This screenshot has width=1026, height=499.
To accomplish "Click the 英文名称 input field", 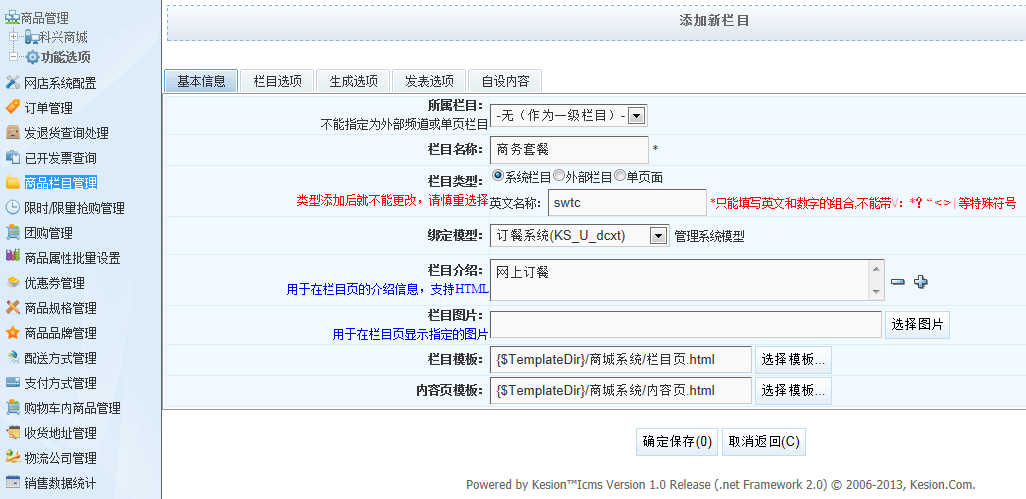I will point(627,203).
